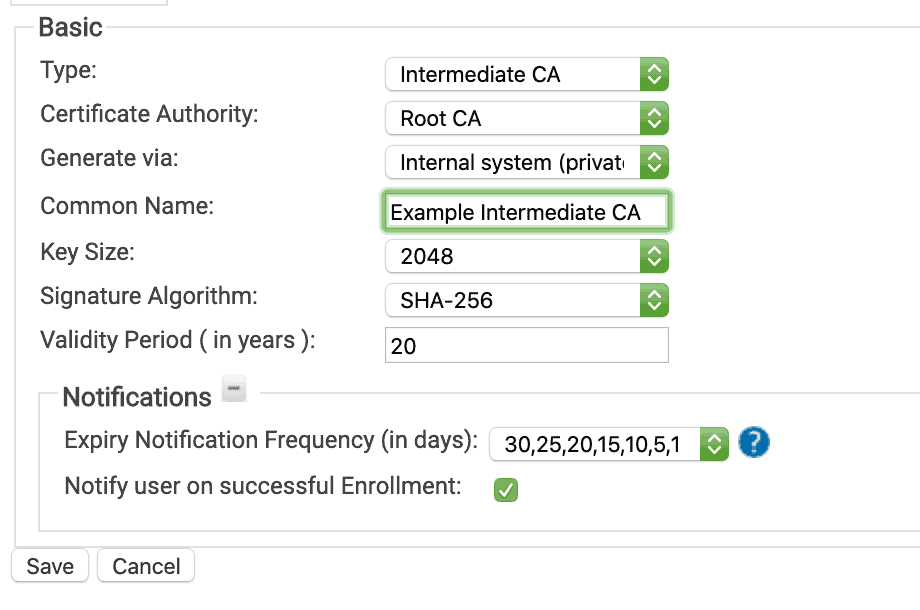Click the Notifications section heading

pyautogui.click(x=137, y=397)
